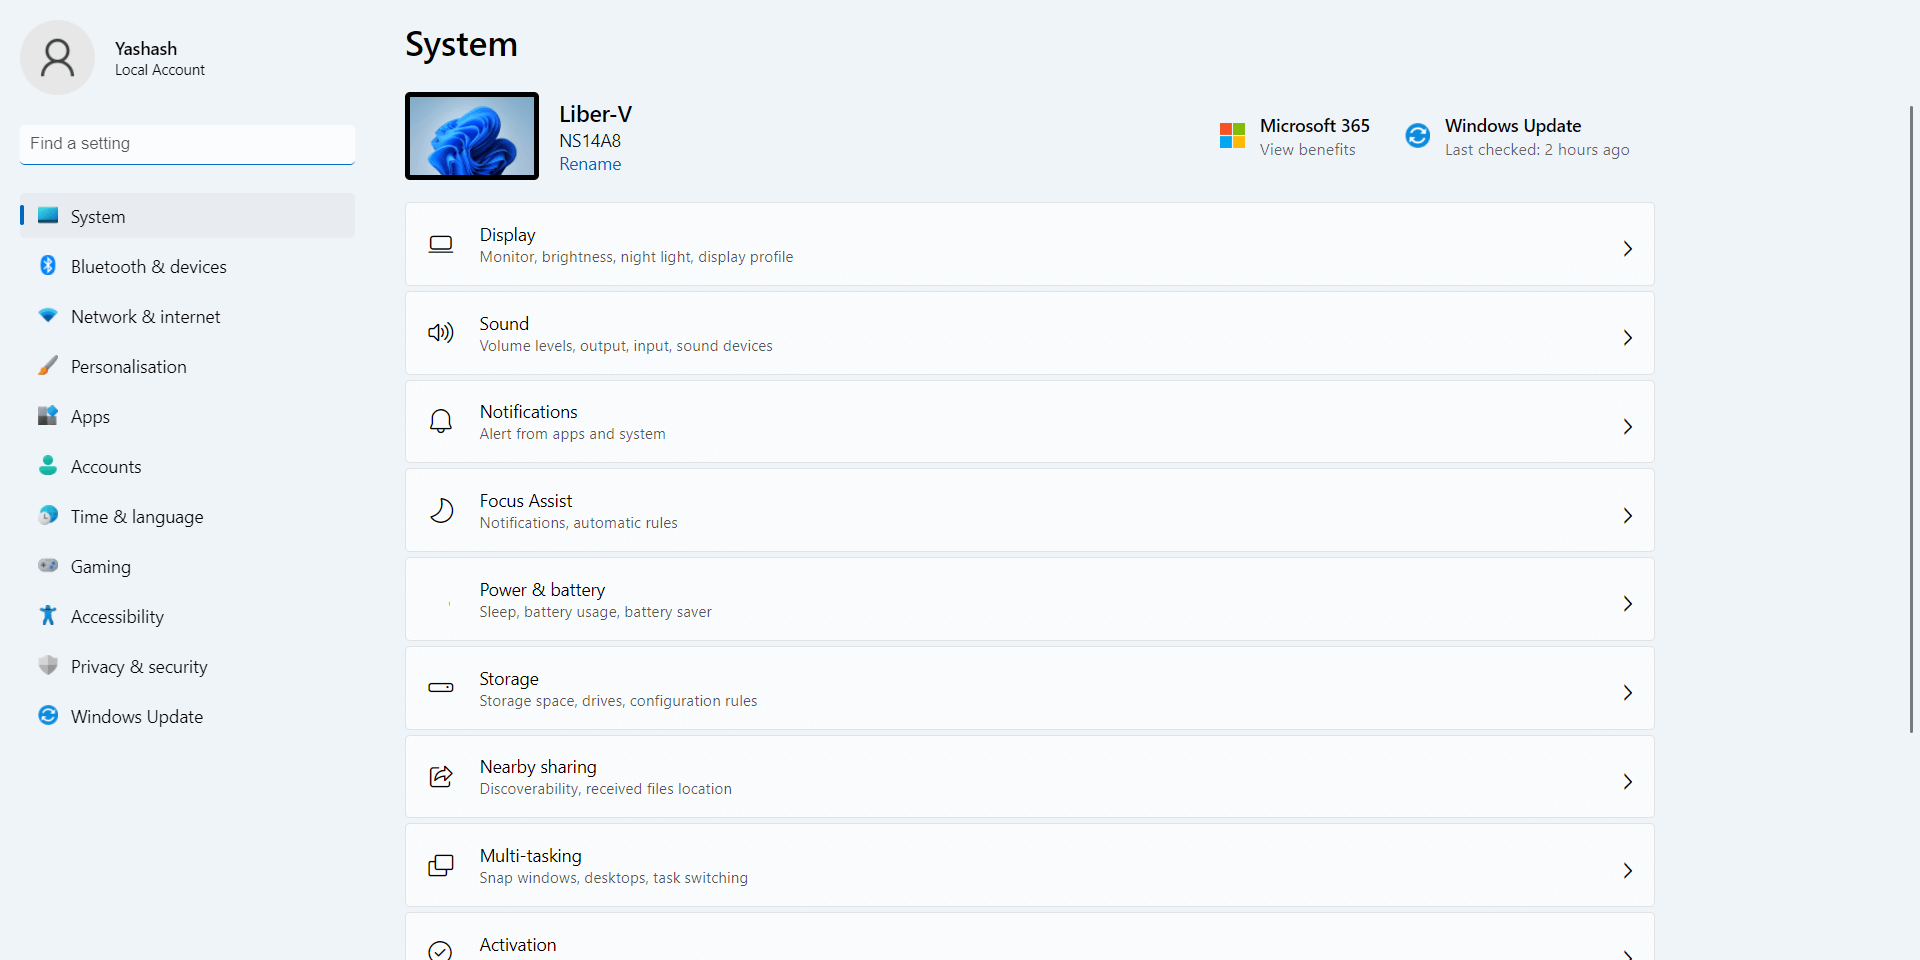Screen dimensions: 1920x960
Task: Open Display settings via the monitor icon
Action: 440,244
